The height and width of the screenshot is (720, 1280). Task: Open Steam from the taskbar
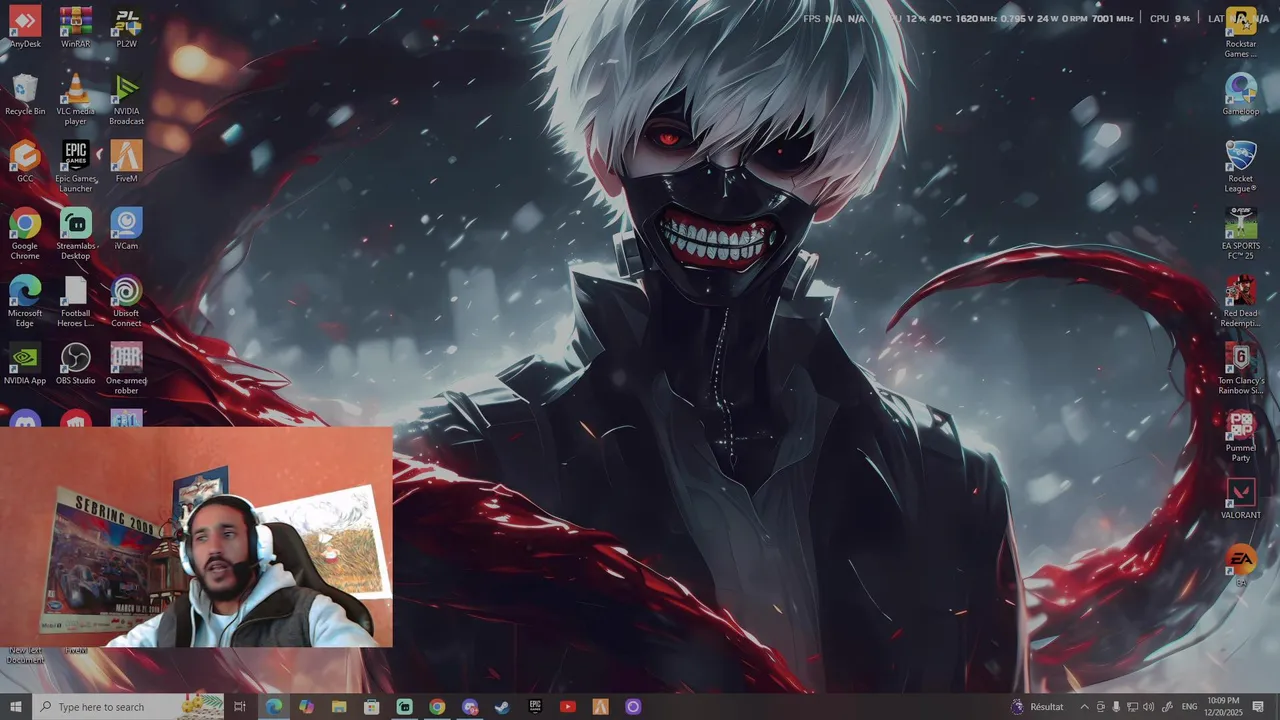pos(502,707)
